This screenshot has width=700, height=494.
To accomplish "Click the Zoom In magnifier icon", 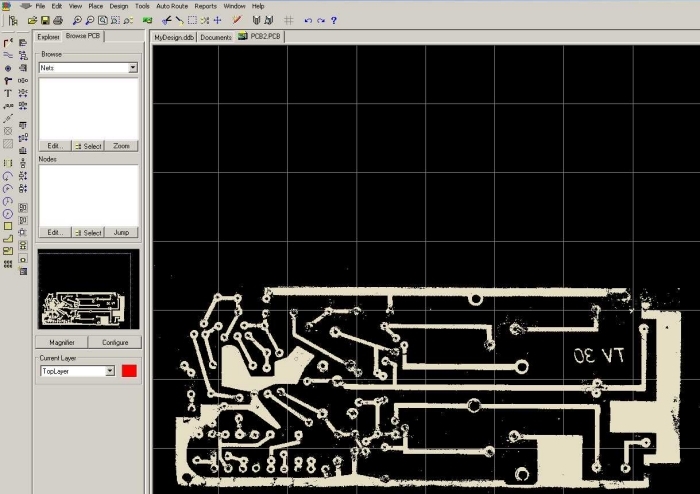I will pos(77,20).
